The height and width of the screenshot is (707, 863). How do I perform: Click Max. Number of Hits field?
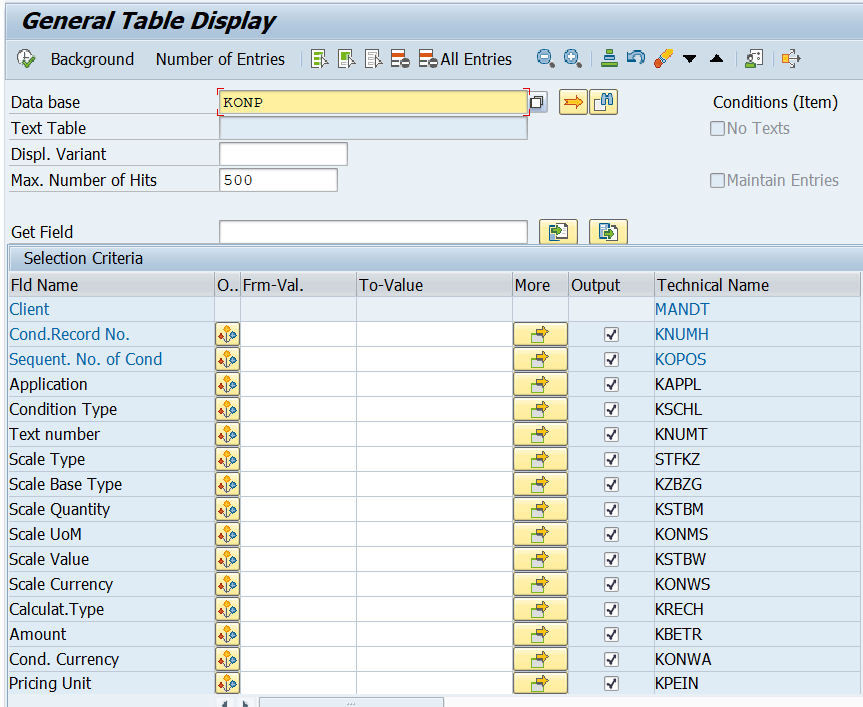pos(278,180)
